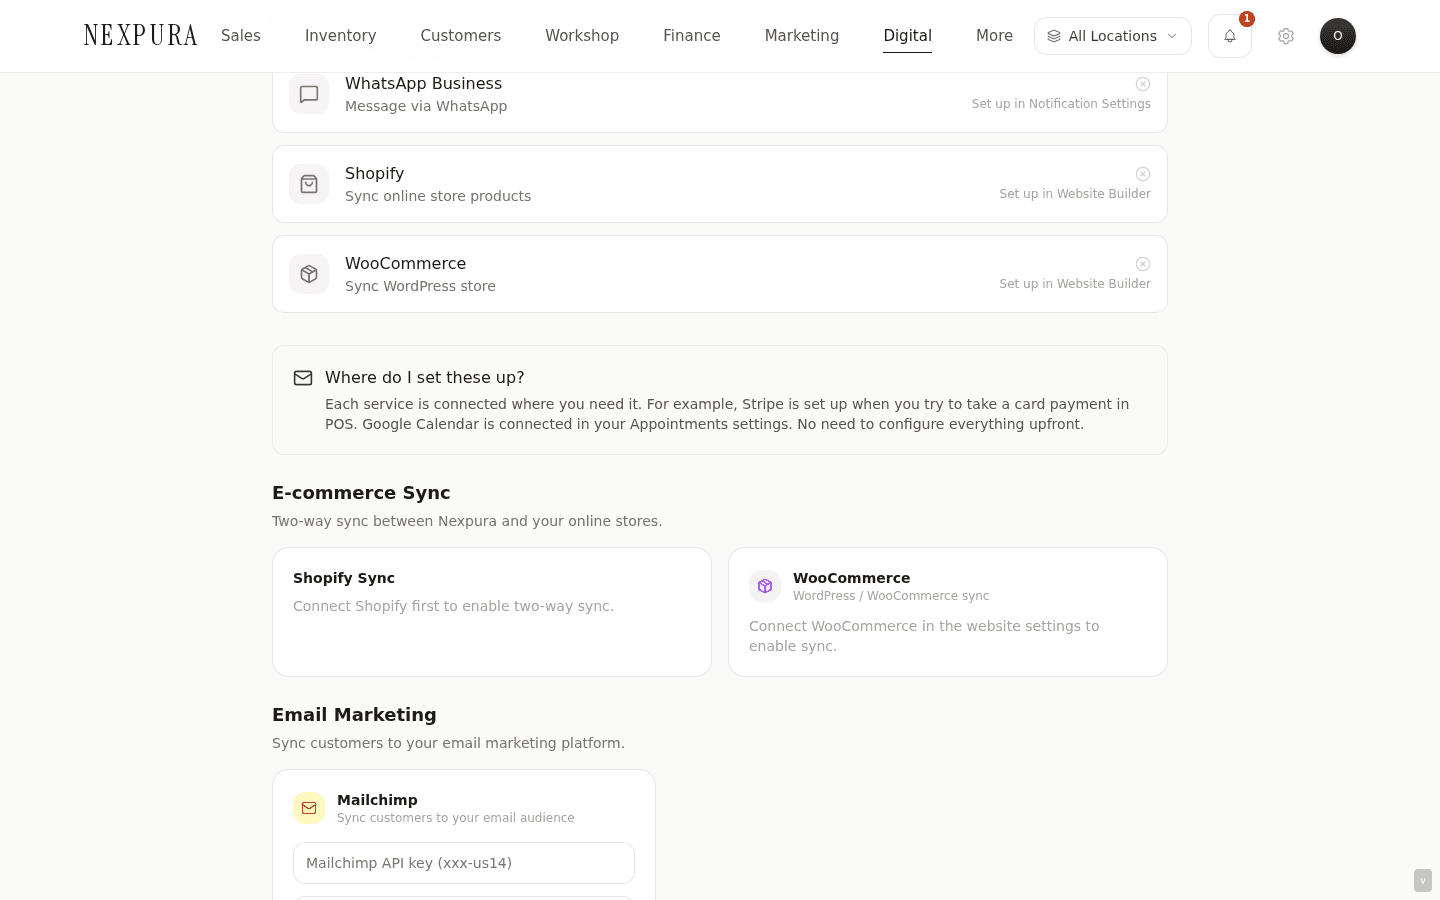Select the Digital menu item

pyautogui.click(x=908, y=36)
